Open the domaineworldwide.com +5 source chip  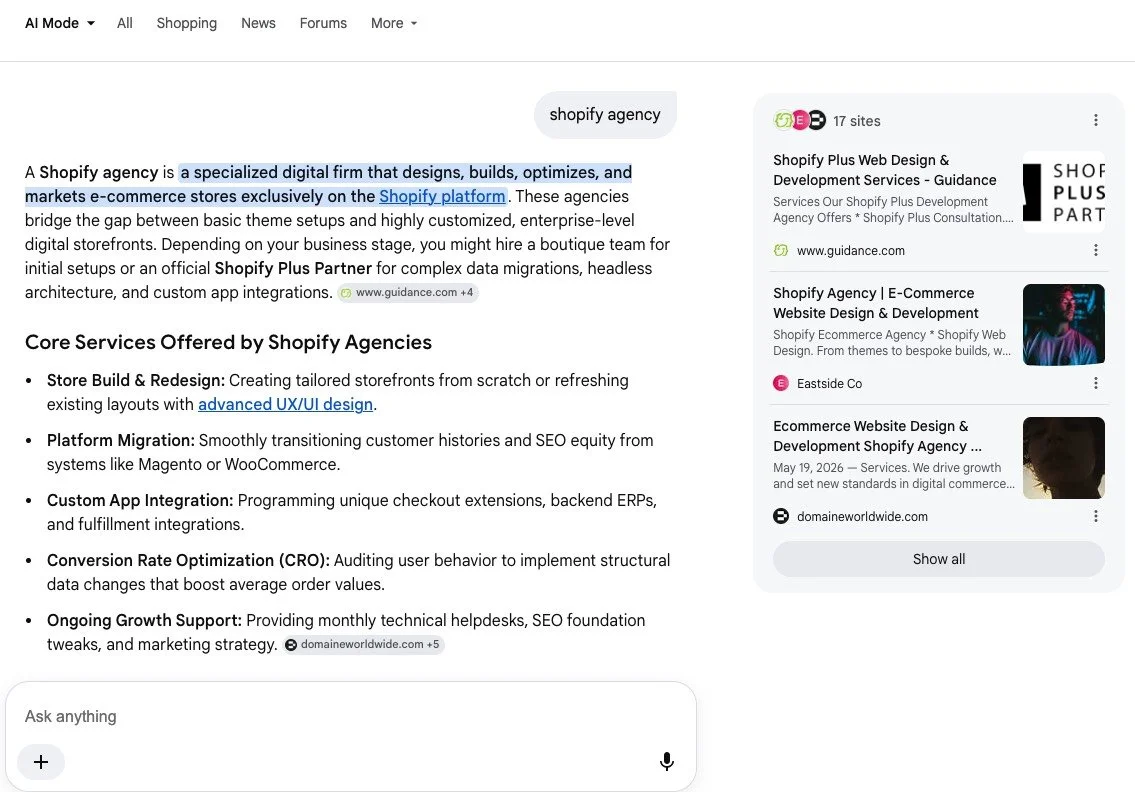(363, 644)
